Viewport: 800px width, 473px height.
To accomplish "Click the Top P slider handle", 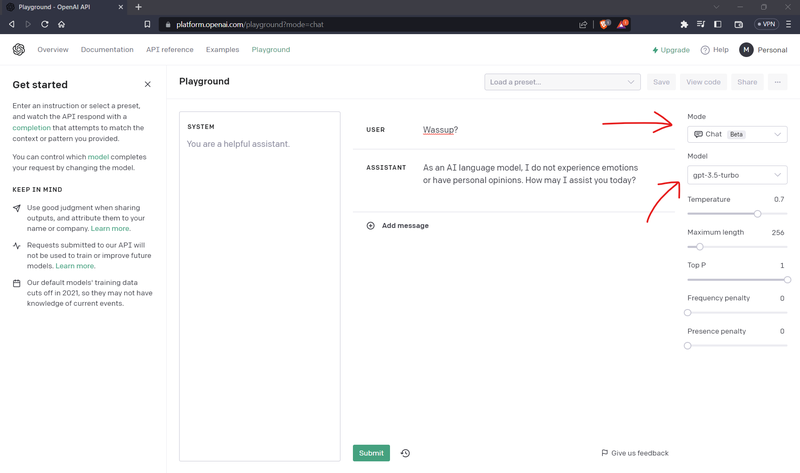I will coord(787,280).
